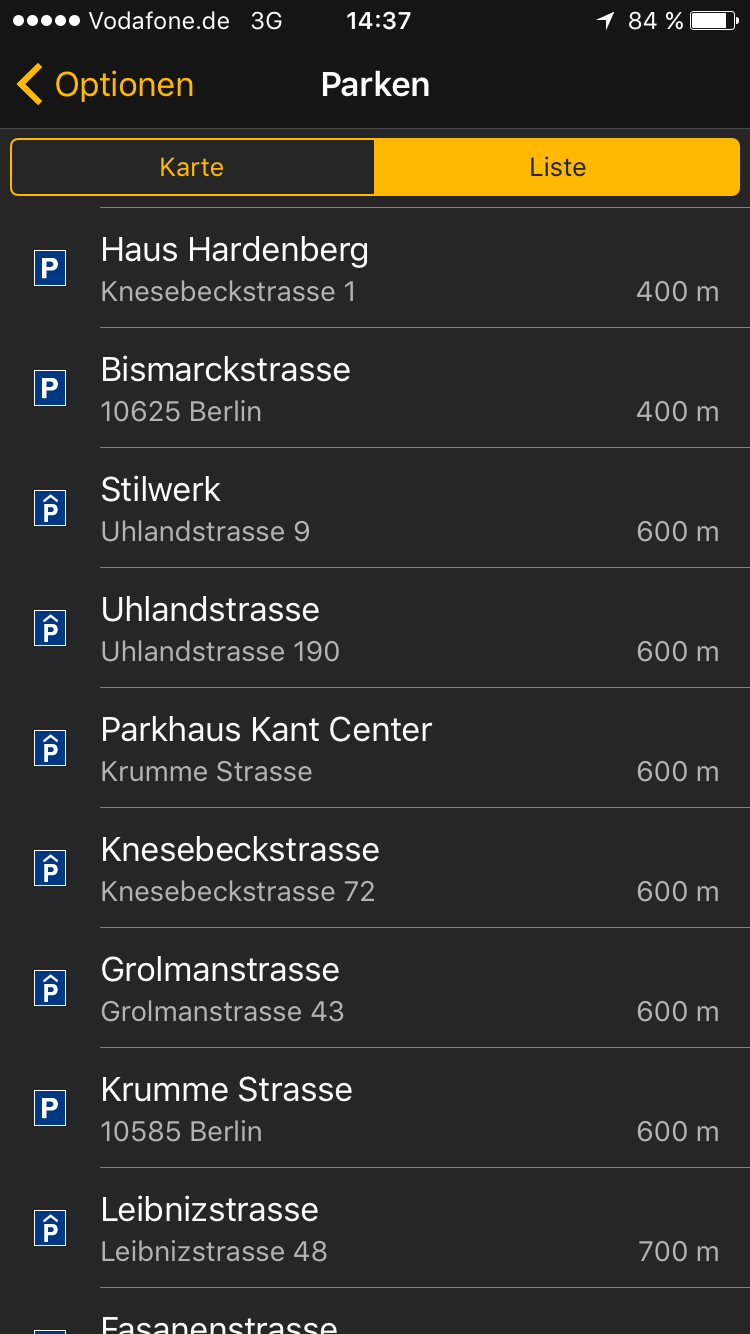Switch to the Karte map tab
The width and height of the screenshot is (750, 1334).
click(192, 167)
